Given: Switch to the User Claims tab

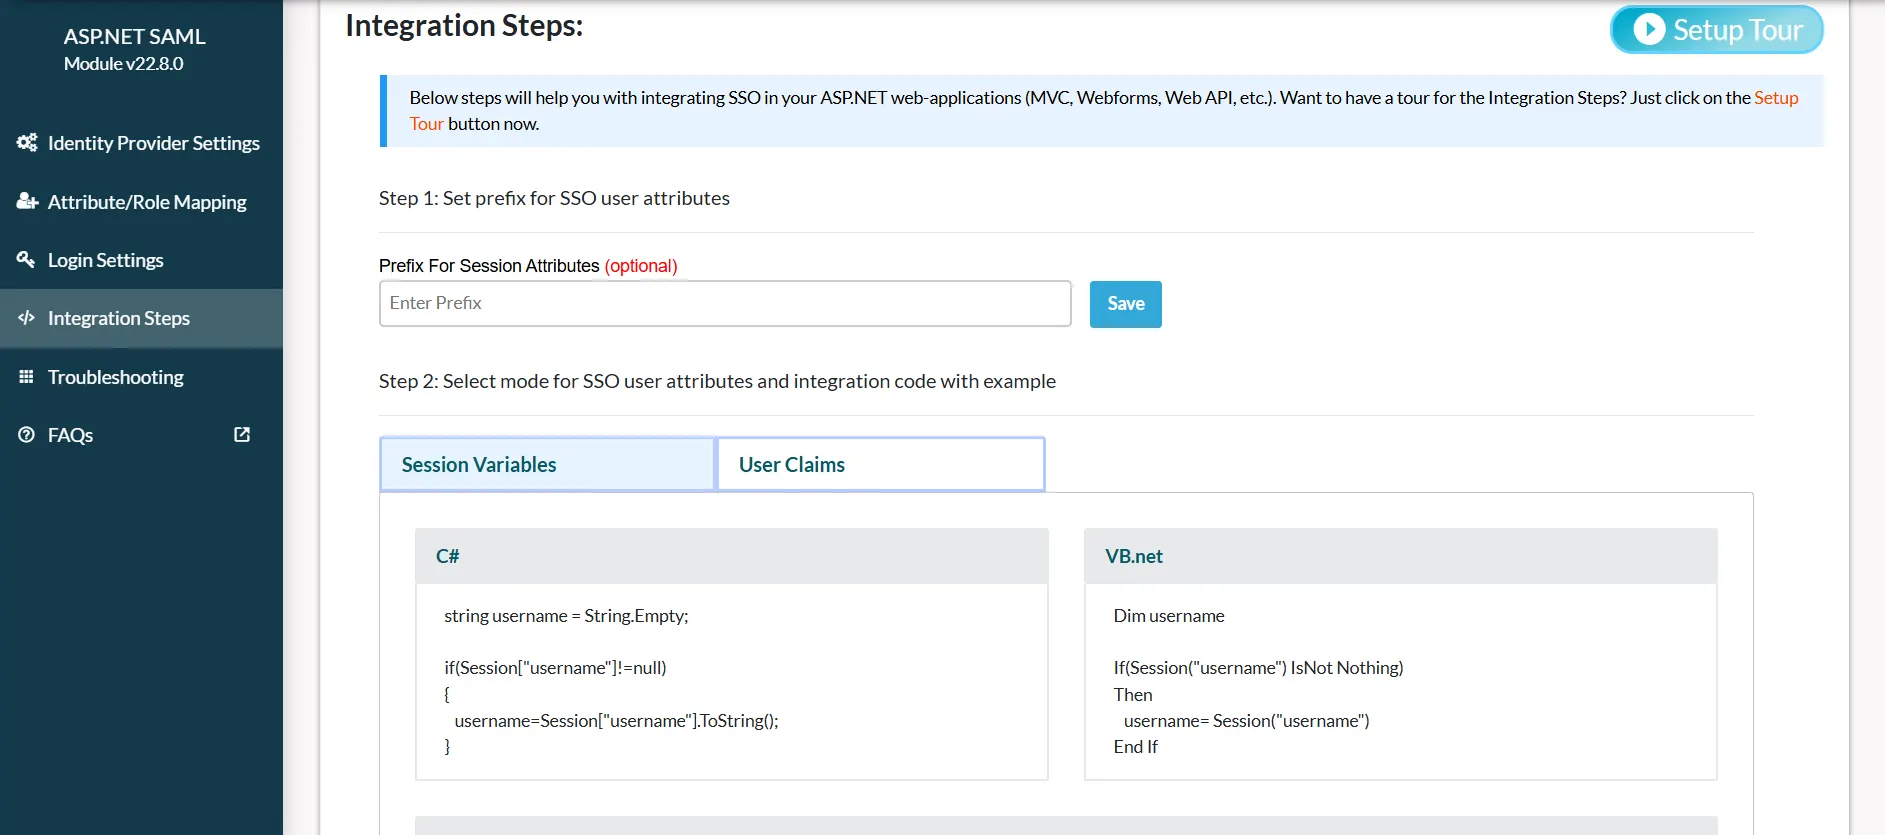Looking at the screenshot, I should [881, 464].
